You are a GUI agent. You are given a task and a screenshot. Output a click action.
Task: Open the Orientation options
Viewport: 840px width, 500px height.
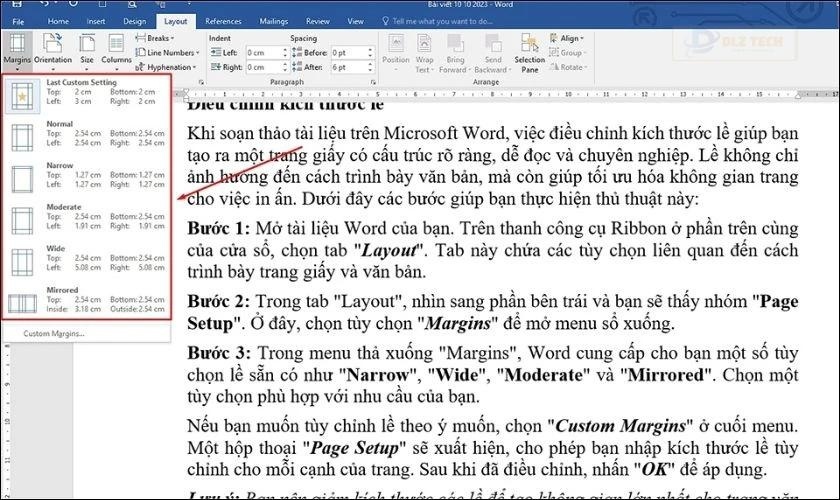coord(52,52)
